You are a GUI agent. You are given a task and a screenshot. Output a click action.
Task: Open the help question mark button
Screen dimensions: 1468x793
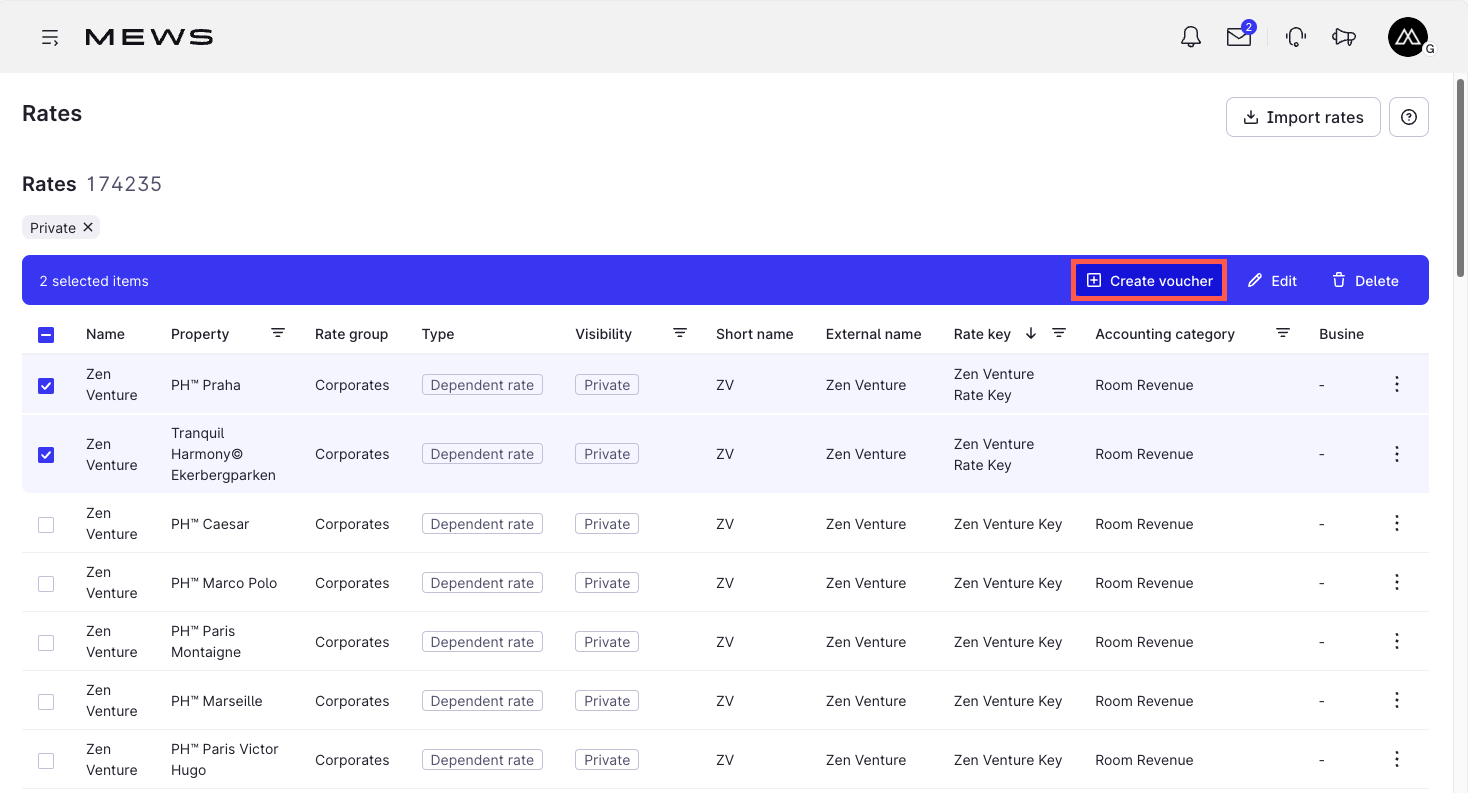[1409, 117]
